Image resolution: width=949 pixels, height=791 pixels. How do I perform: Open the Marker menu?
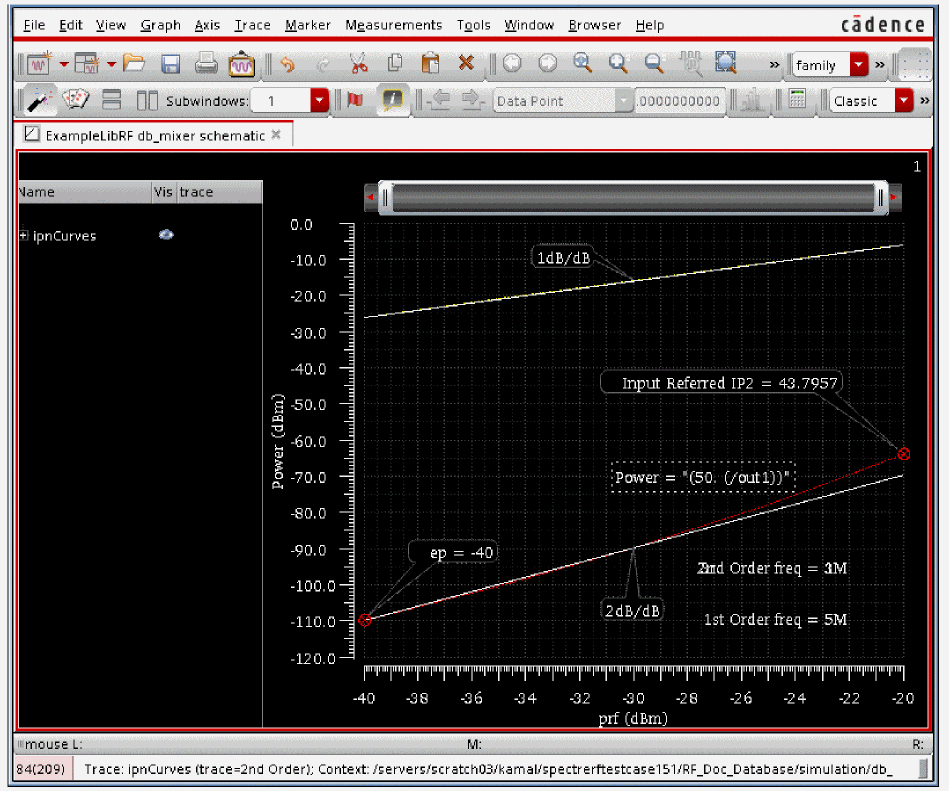click(x=307, y=25)
